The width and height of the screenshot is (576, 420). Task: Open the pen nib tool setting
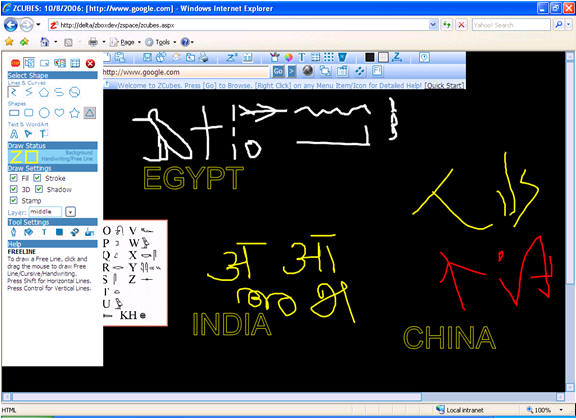point(14,232)
